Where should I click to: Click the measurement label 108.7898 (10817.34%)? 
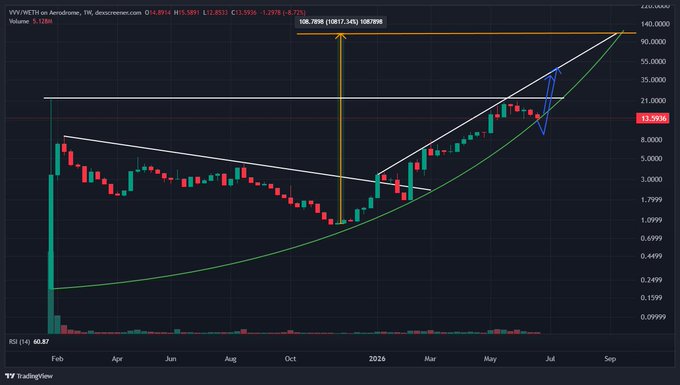340,21
